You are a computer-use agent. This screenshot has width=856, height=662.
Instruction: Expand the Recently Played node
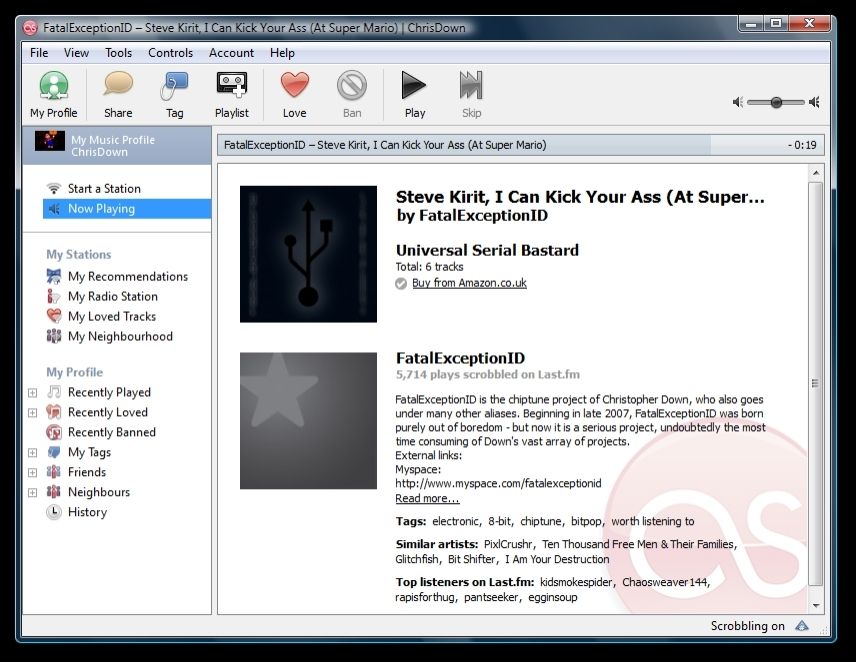pyautogui.click(x=33, y=393)
